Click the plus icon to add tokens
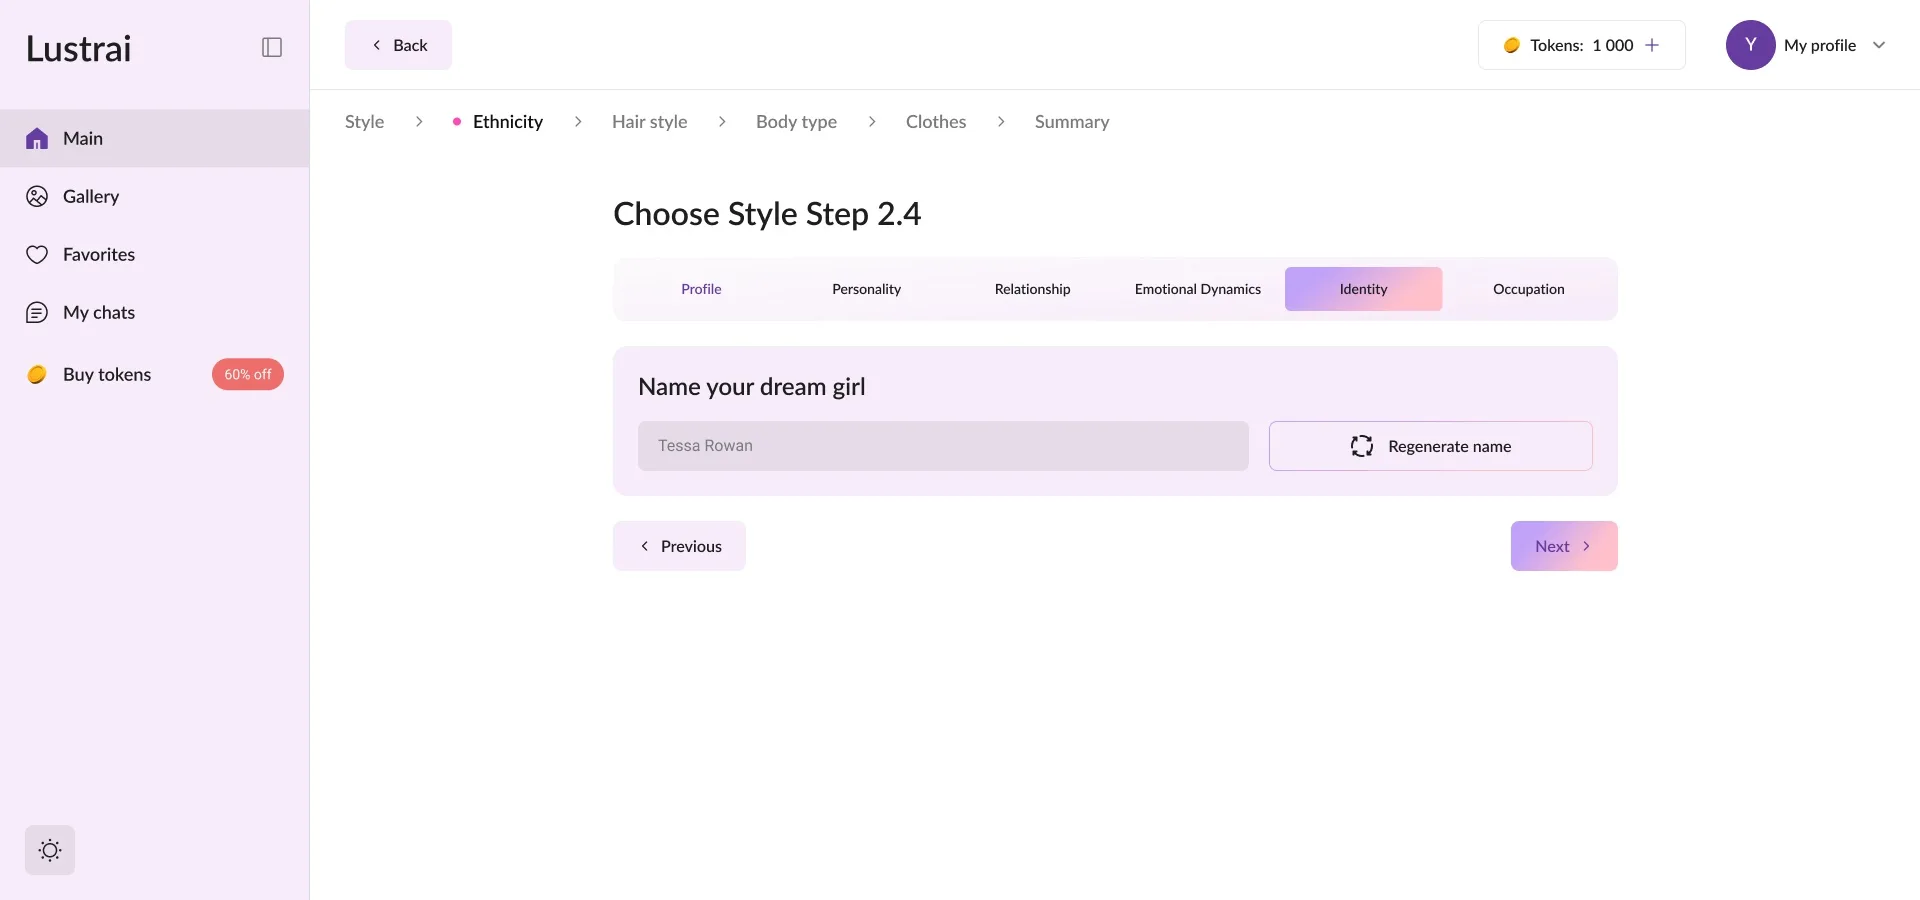This screenshot has width=1920, height=900. (1652, 45)
